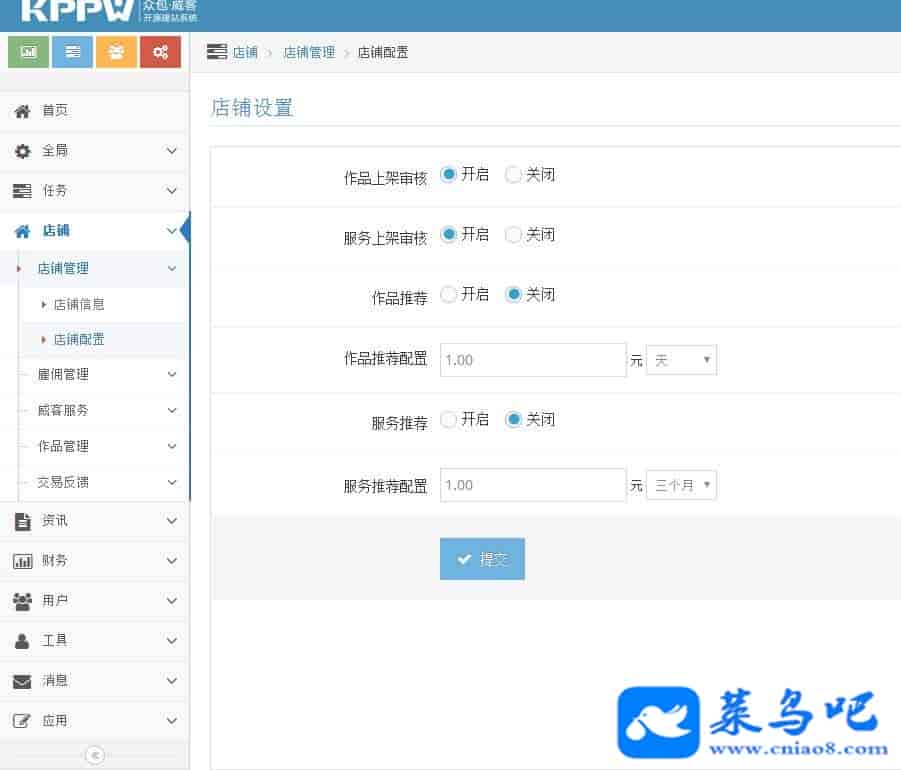Set 作品上架审核 to 关闭
The height and width of the screenshot is (770, 901).
(514, 175)
